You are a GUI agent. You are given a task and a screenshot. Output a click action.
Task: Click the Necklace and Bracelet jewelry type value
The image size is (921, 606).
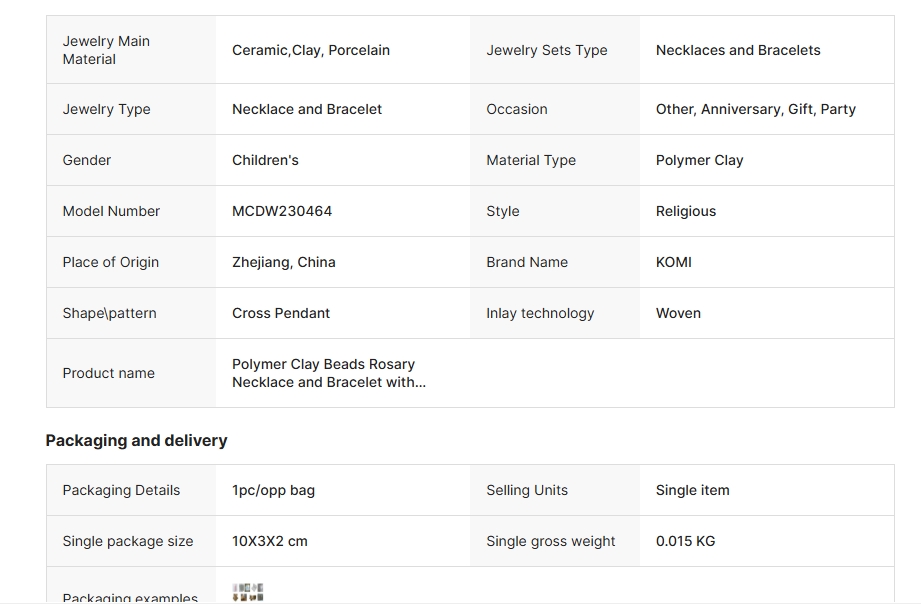[307, 109]
